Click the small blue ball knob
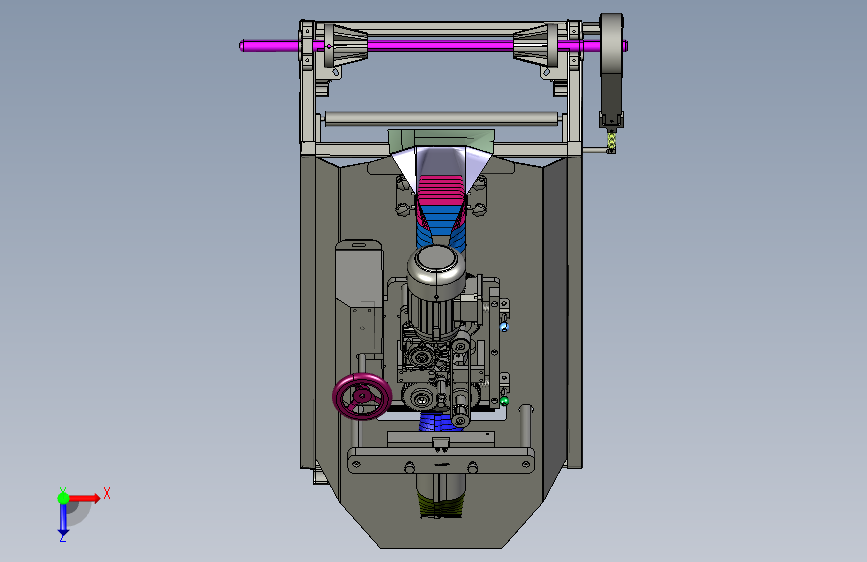The image size is (867, 562). click(x=504, y=327)
